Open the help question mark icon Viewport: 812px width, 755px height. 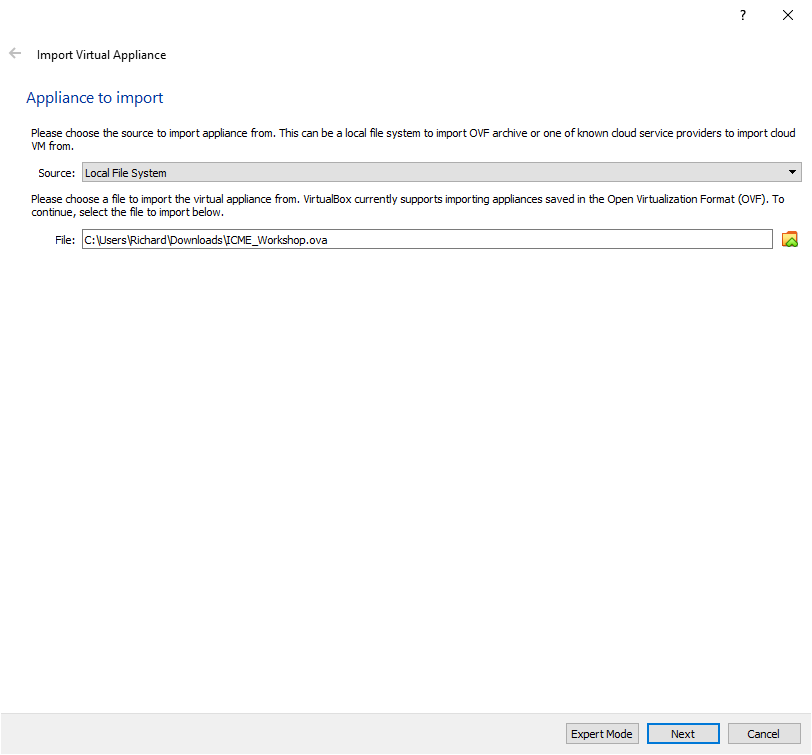coord(743,16)
